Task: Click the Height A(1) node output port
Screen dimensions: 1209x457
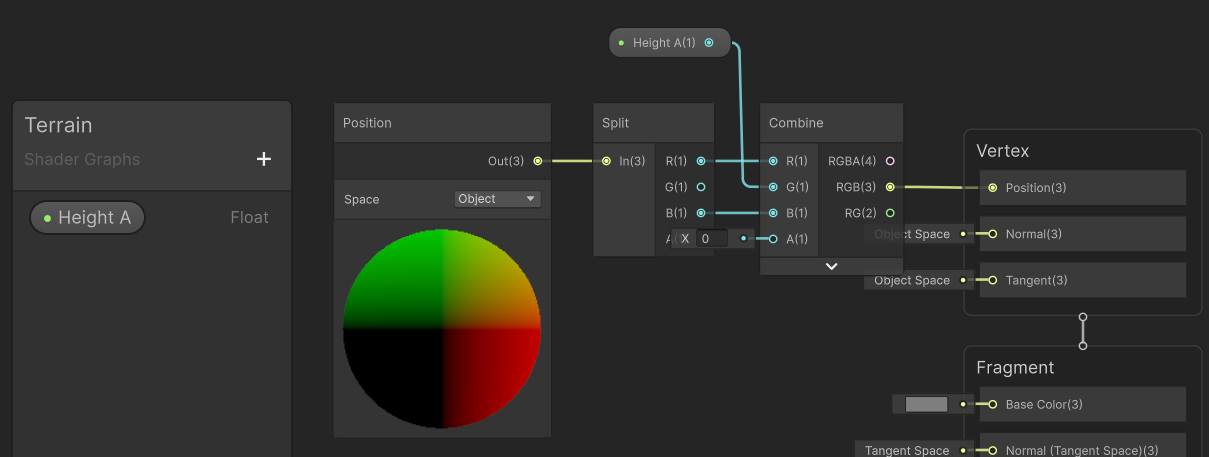Action: [709, 43]
